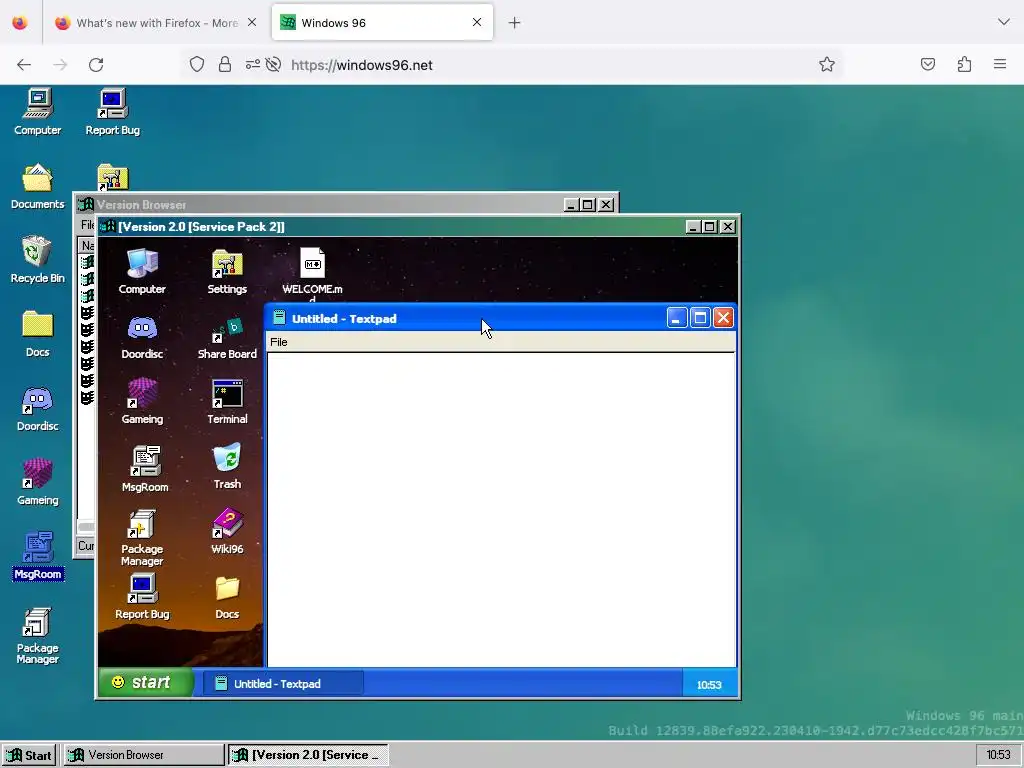
Task: Click inside the Textpad text area
Action: coord(501,509)
